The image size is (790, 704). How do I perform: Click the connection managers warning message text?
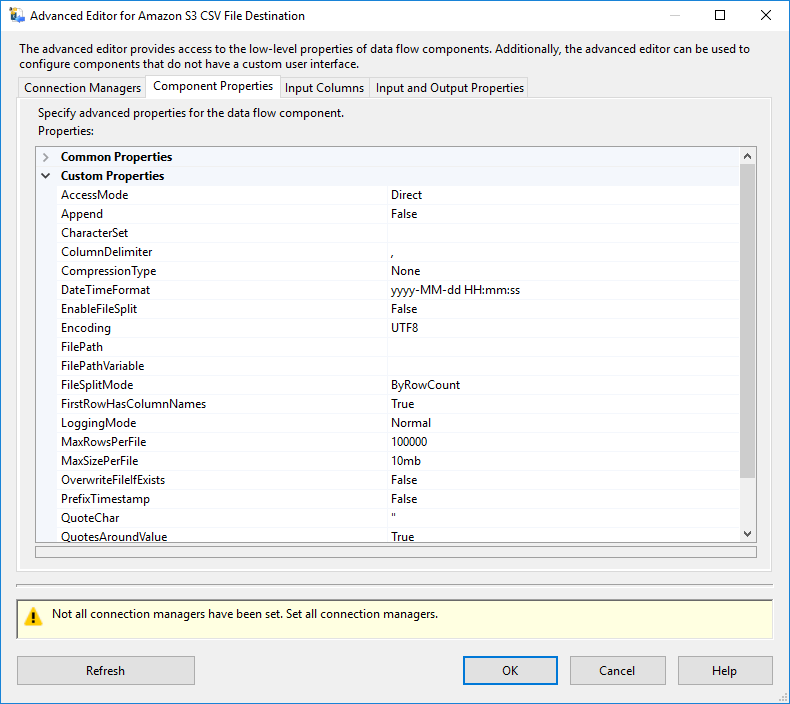(245, 614)
